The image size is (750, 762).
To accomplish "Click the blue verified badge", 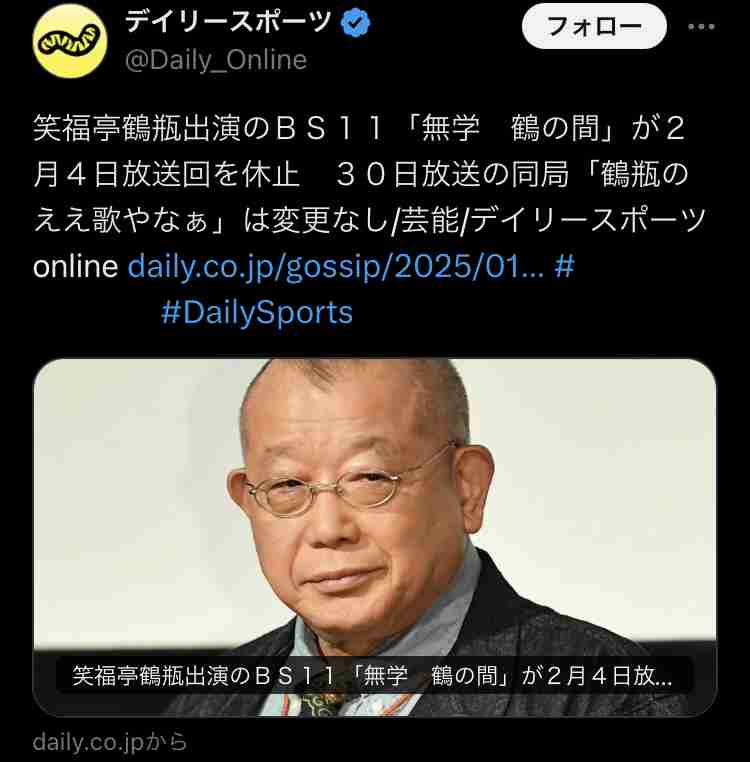I will tap(355, 22).
